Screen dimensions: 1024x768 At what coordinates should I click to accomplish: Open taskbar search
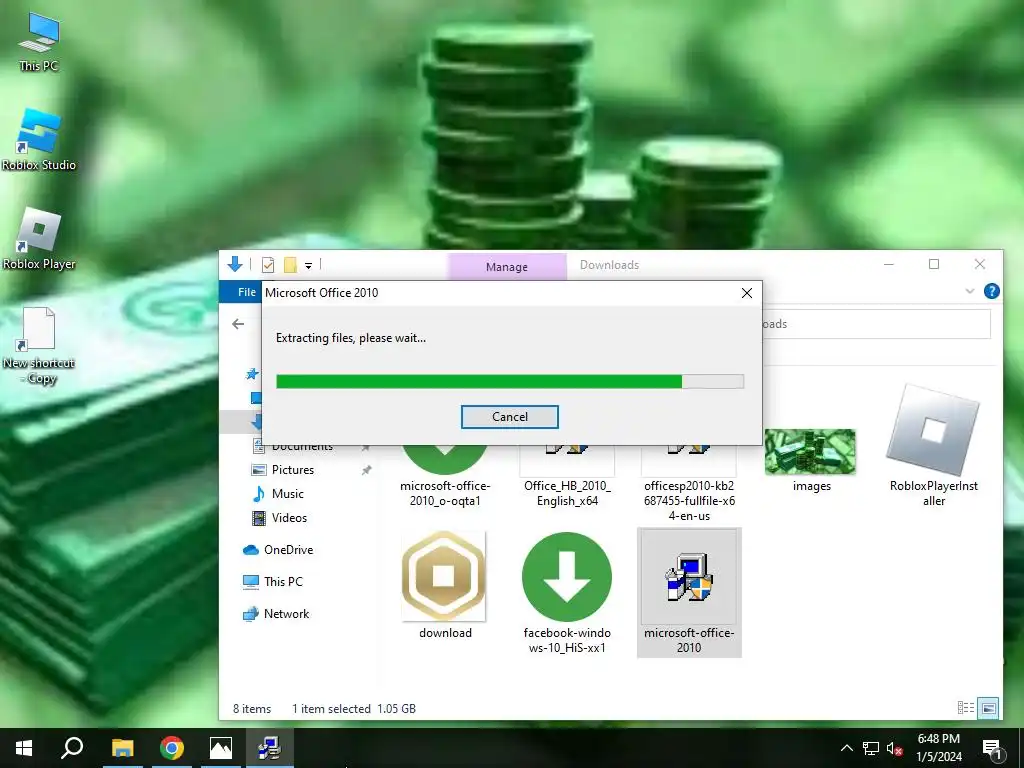point(72,748)
